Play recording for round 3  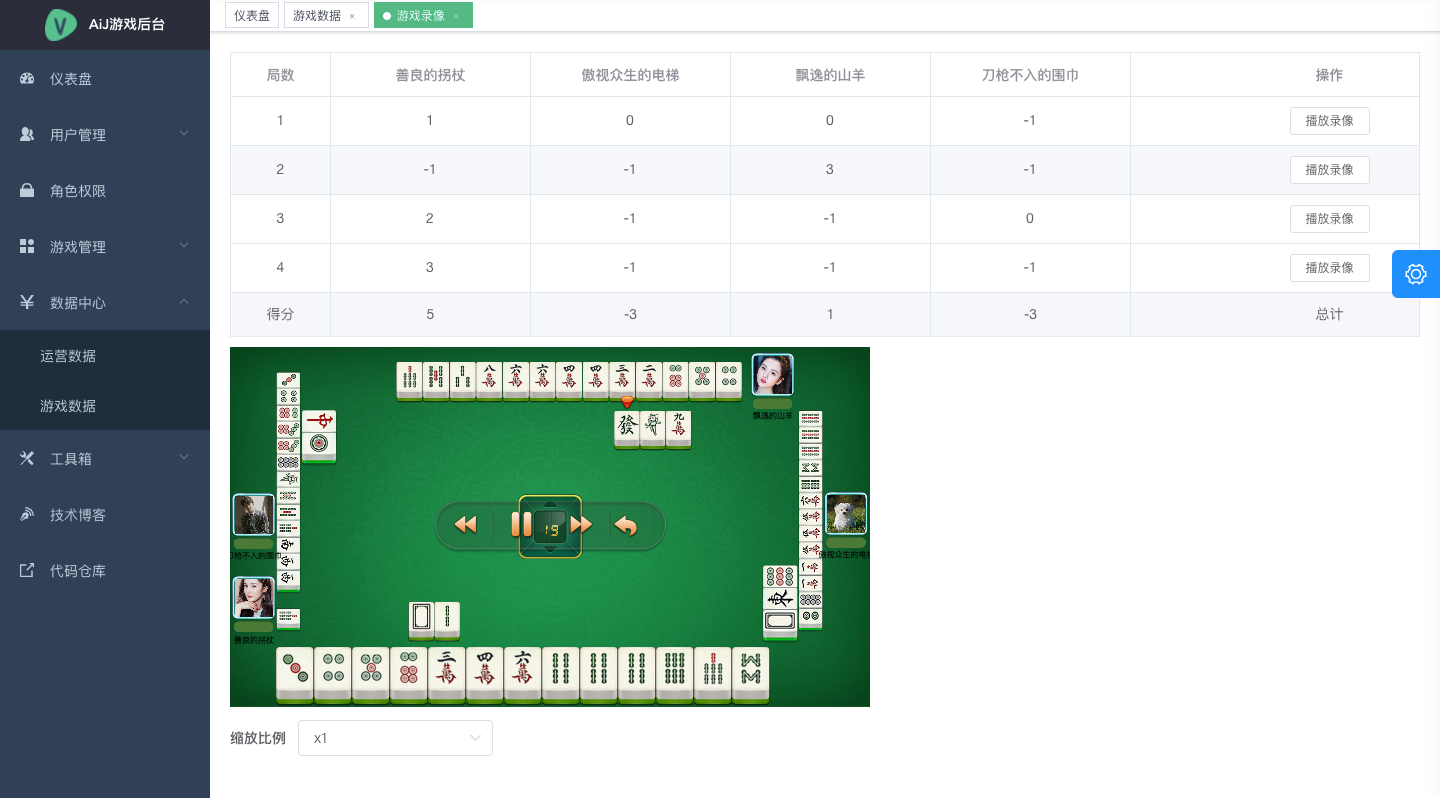(1329, 219)
